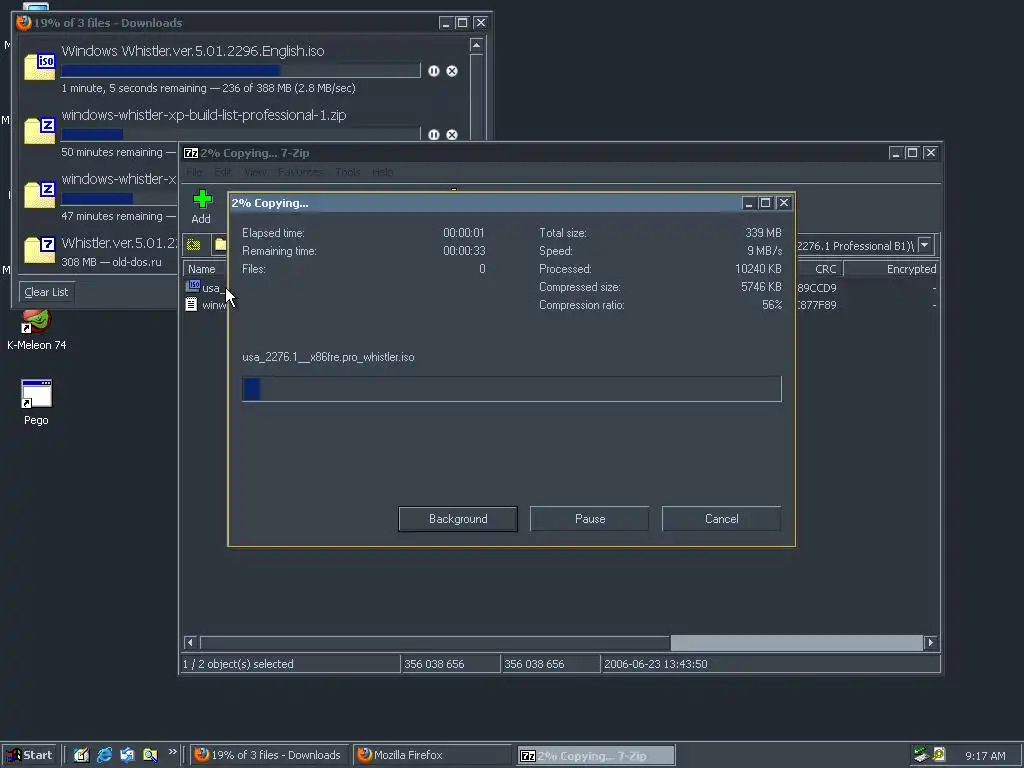Select the usa_ ISO file icon in 7-Zip list

[193, 286]
